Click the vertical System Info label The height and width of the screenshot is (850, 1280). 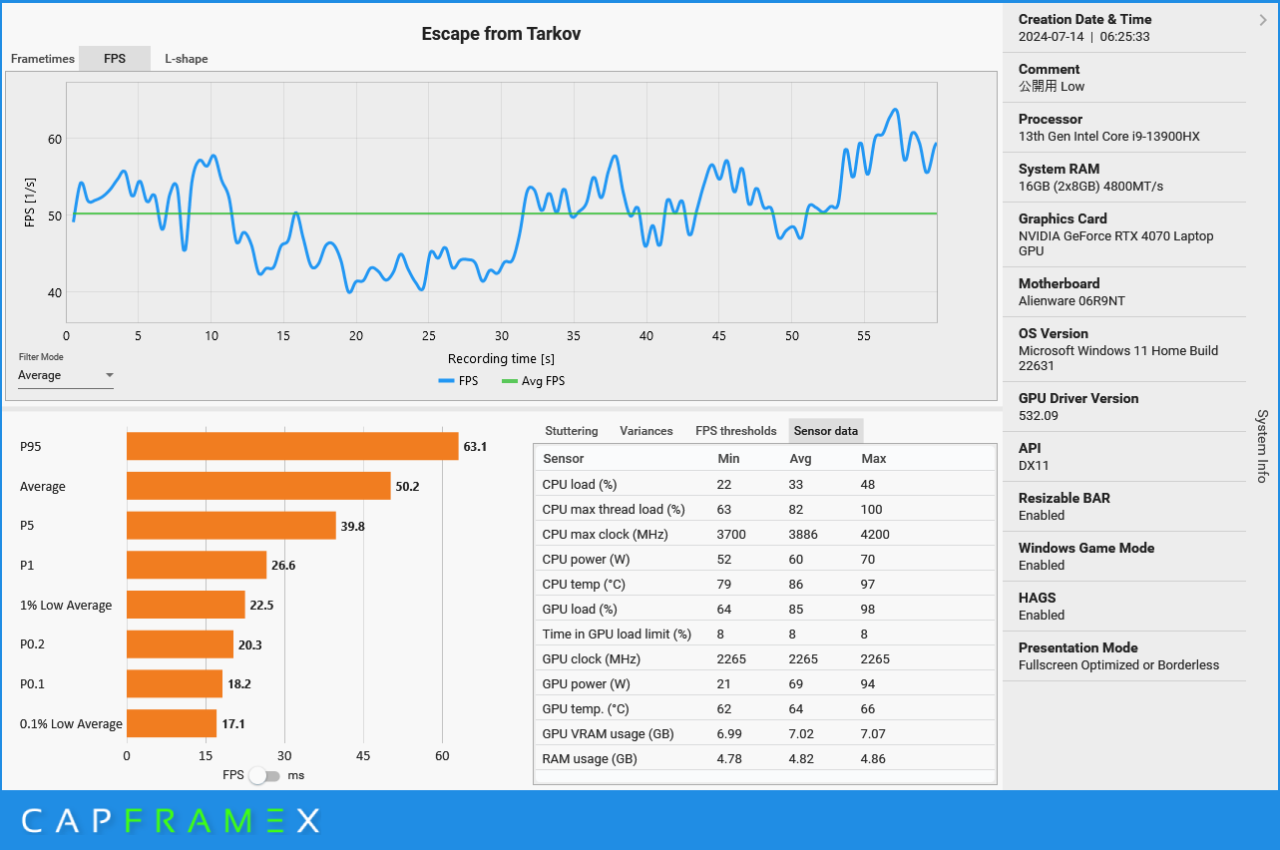click(1262, 446)
